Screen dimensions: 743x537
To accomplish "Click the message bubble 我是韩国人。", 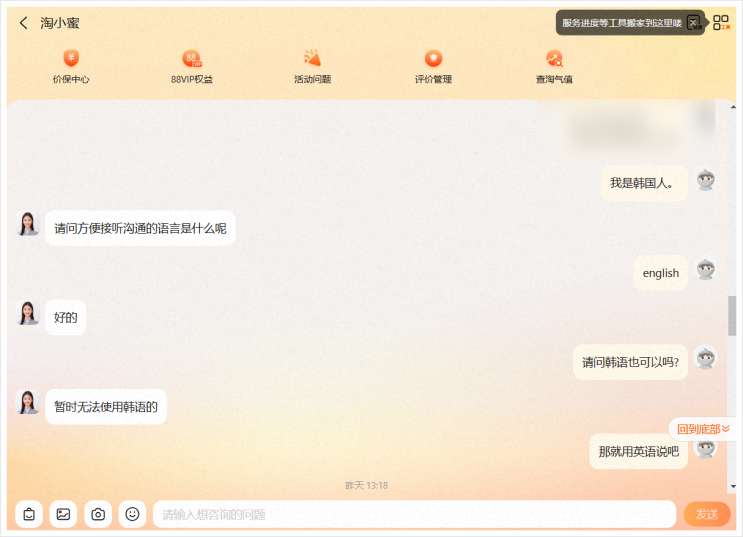I will pos(644,183).
